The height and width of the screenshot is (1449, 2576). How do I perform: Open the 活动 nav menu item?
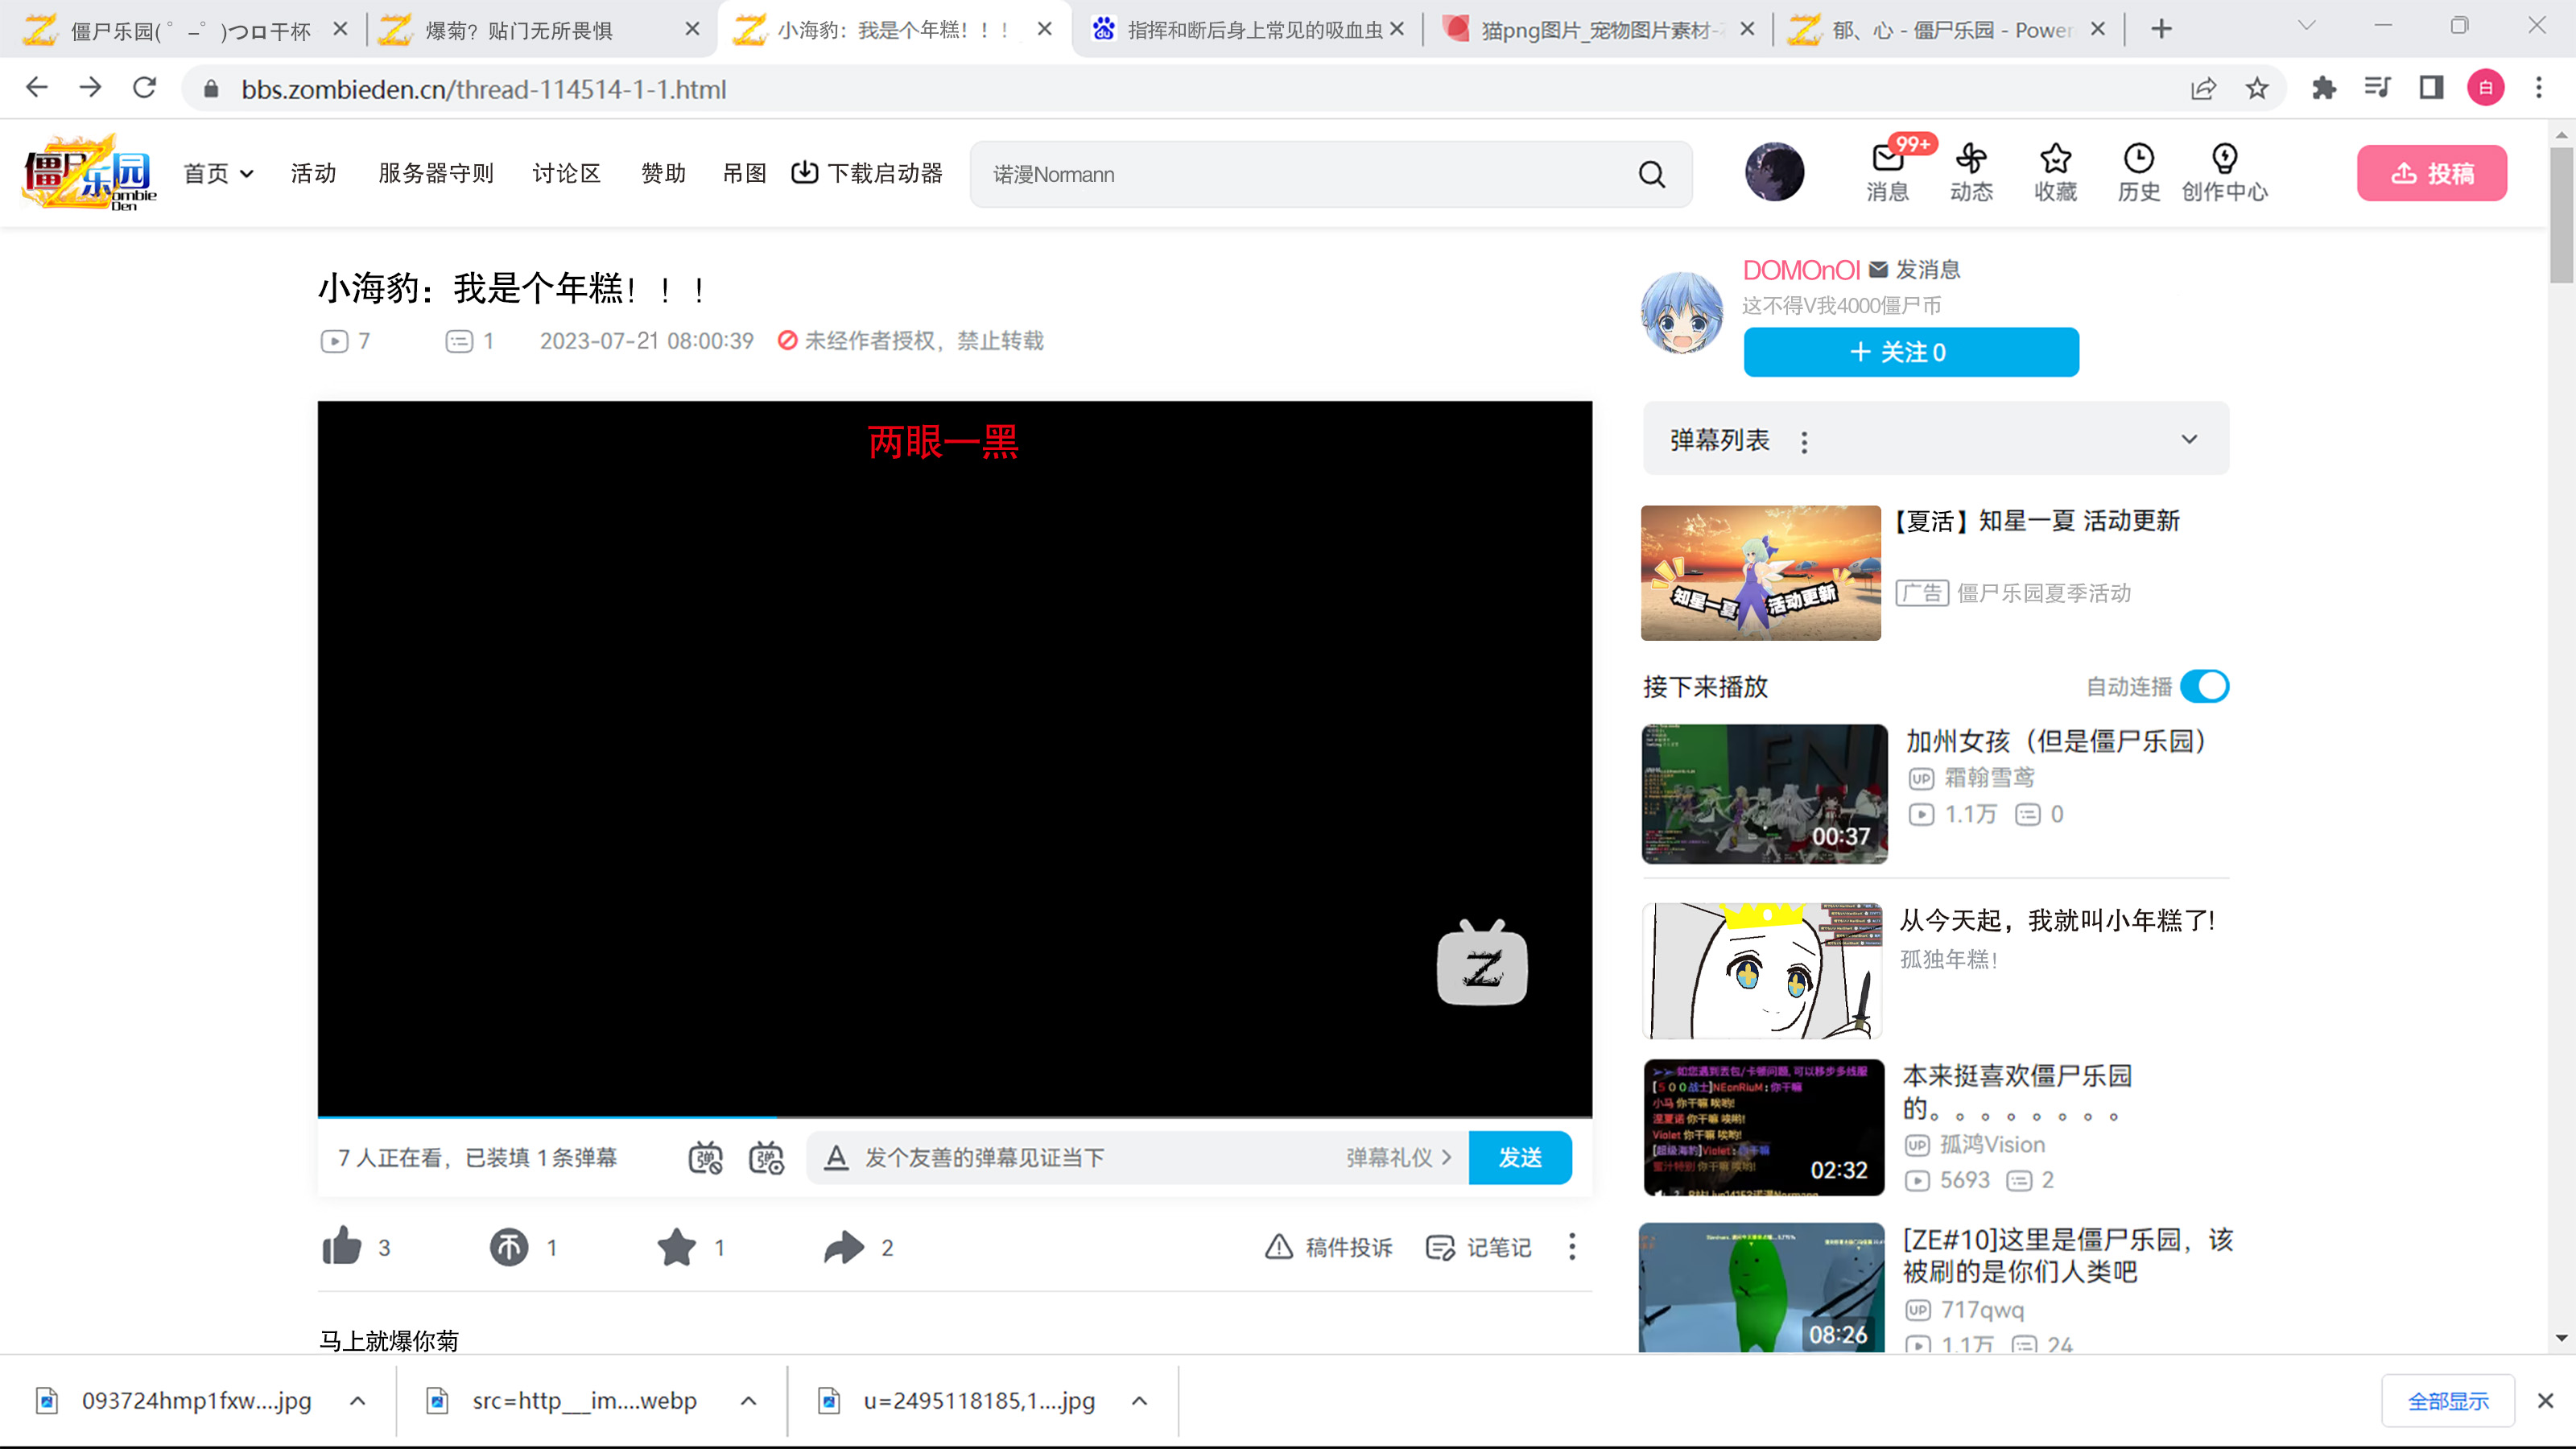tap(313, 173)
